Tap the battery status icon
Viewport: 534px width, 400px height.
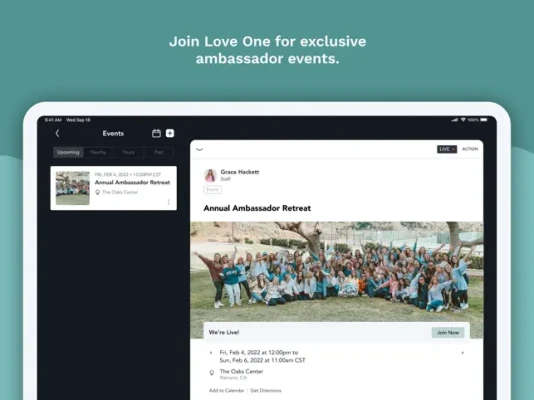click(x=484, y=120)
